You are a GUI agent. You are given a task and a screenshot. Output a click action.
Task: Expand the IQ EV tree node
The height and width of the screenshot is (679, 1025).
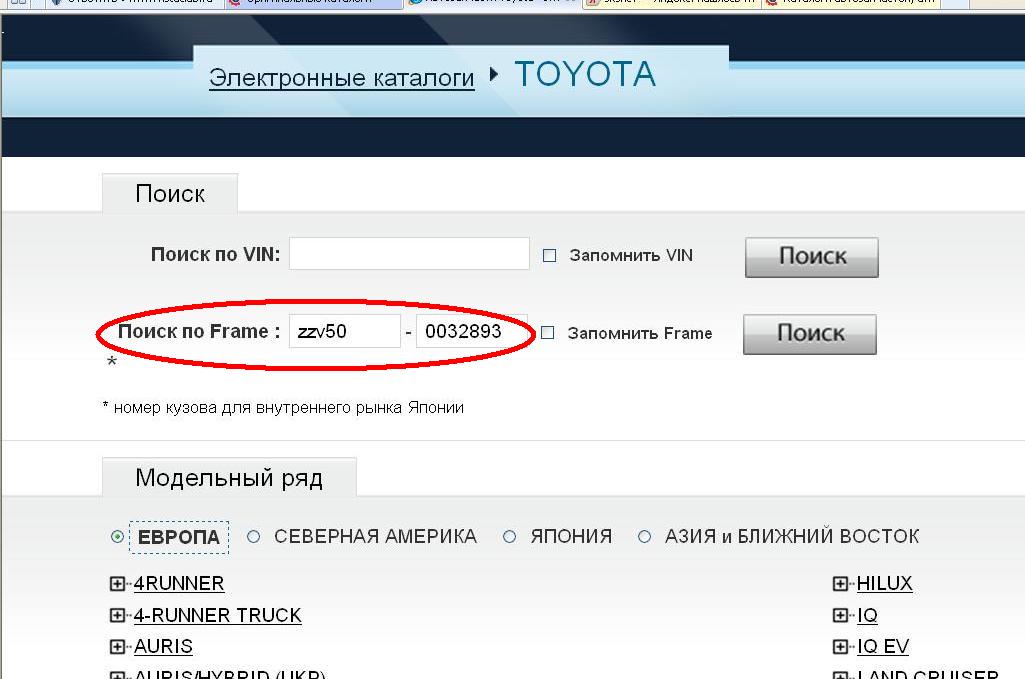point(840,647)
